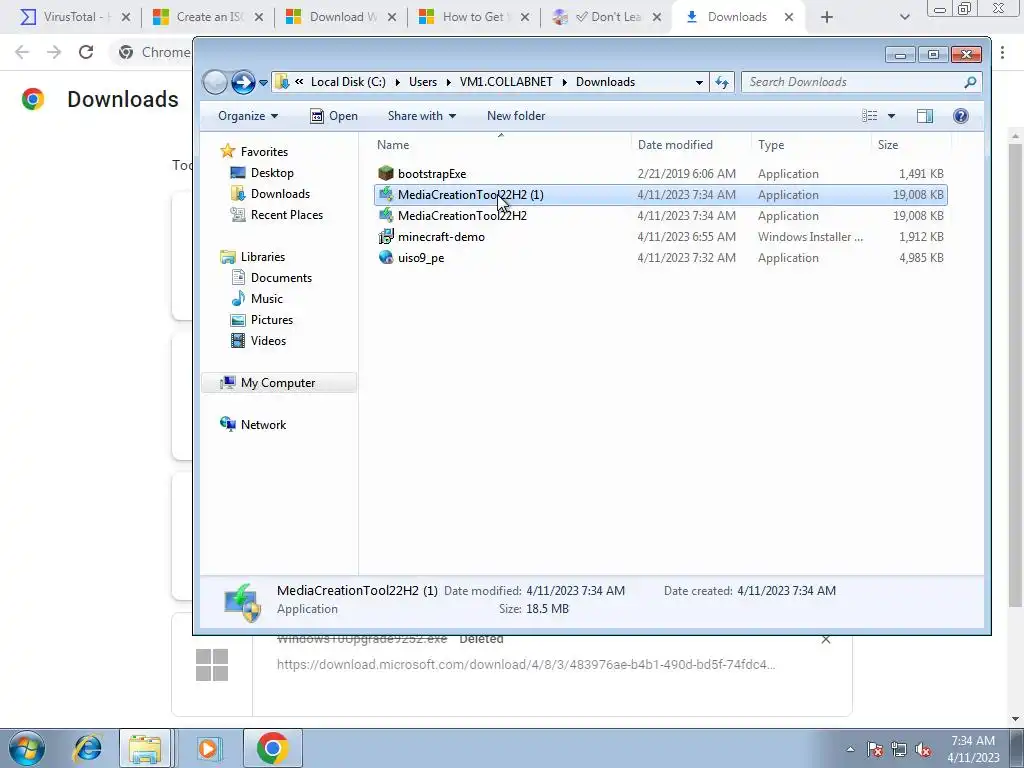This screenshot has width=1024, height=768.
Task: Click Local Disk (C:) breadcrumb
Action: [348, 82]
